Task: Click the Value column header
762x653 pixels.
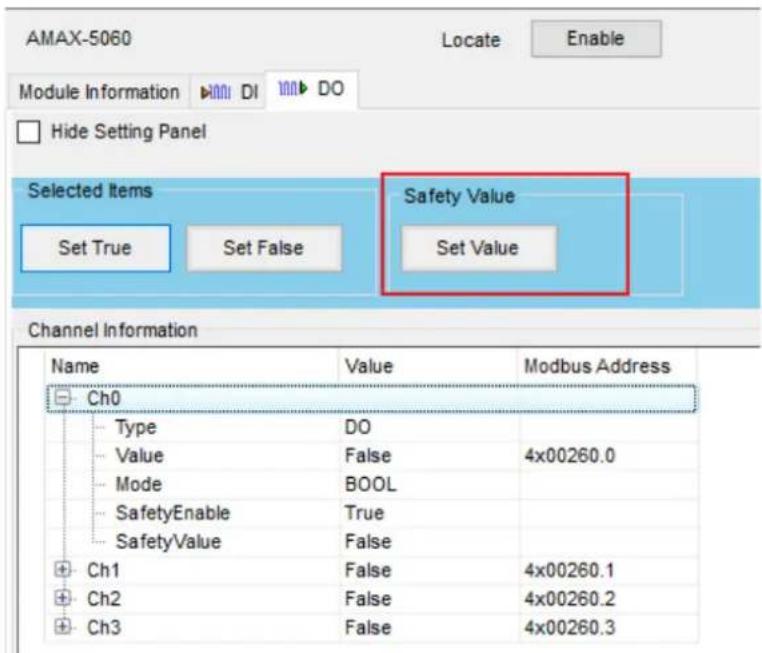Action: click(428, 366)
